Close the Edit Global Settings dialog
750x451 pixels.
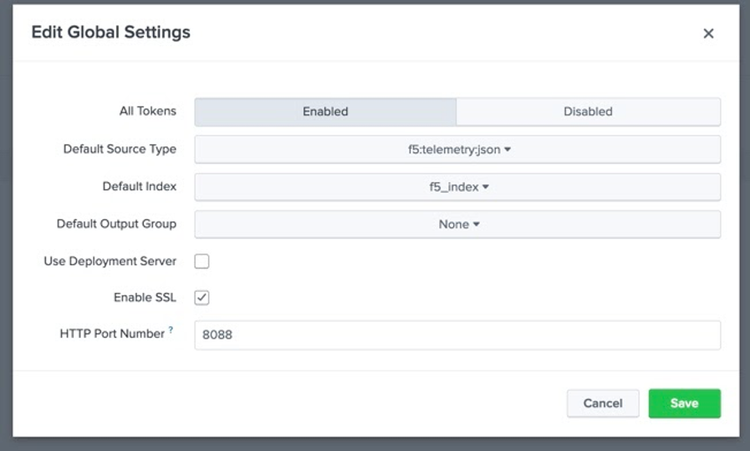[708, 33]
